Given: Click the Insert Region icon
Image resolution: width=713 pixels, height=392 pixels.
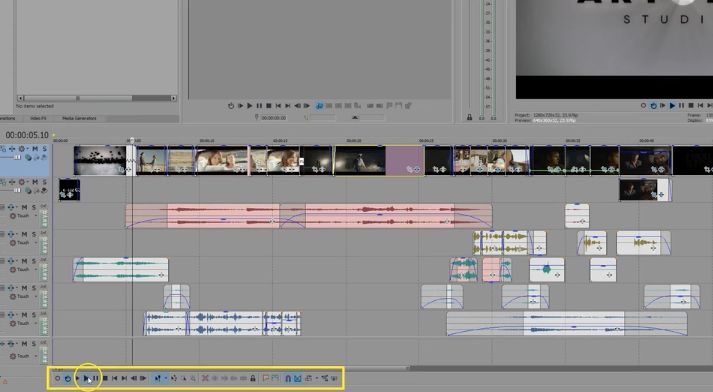Looking at the screenshot, I should coord(275,378).
